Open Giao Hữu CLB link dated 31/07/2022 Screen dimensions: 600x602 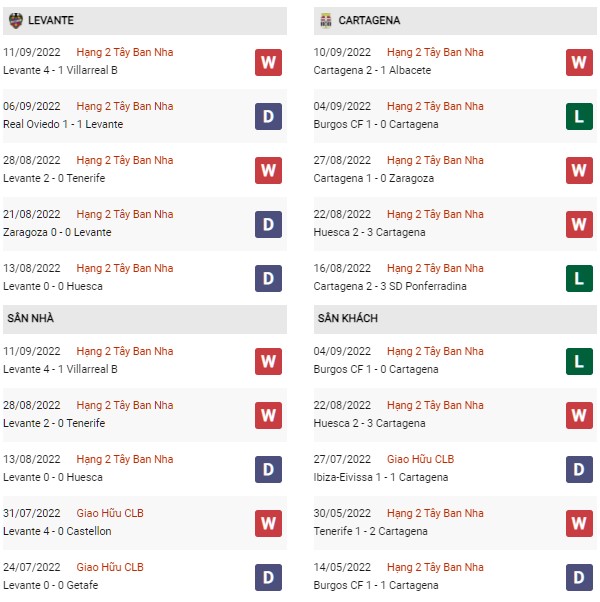pos(110,513)
